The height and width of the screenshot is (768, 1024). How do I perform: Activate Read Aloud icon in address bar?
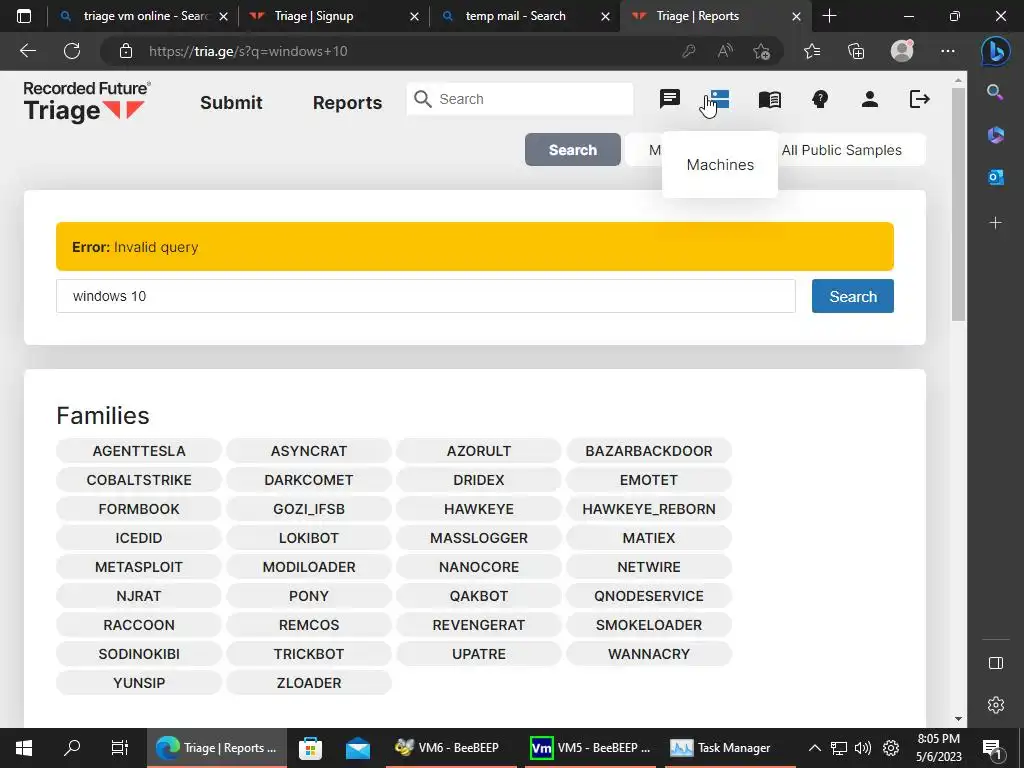(725, 51)
